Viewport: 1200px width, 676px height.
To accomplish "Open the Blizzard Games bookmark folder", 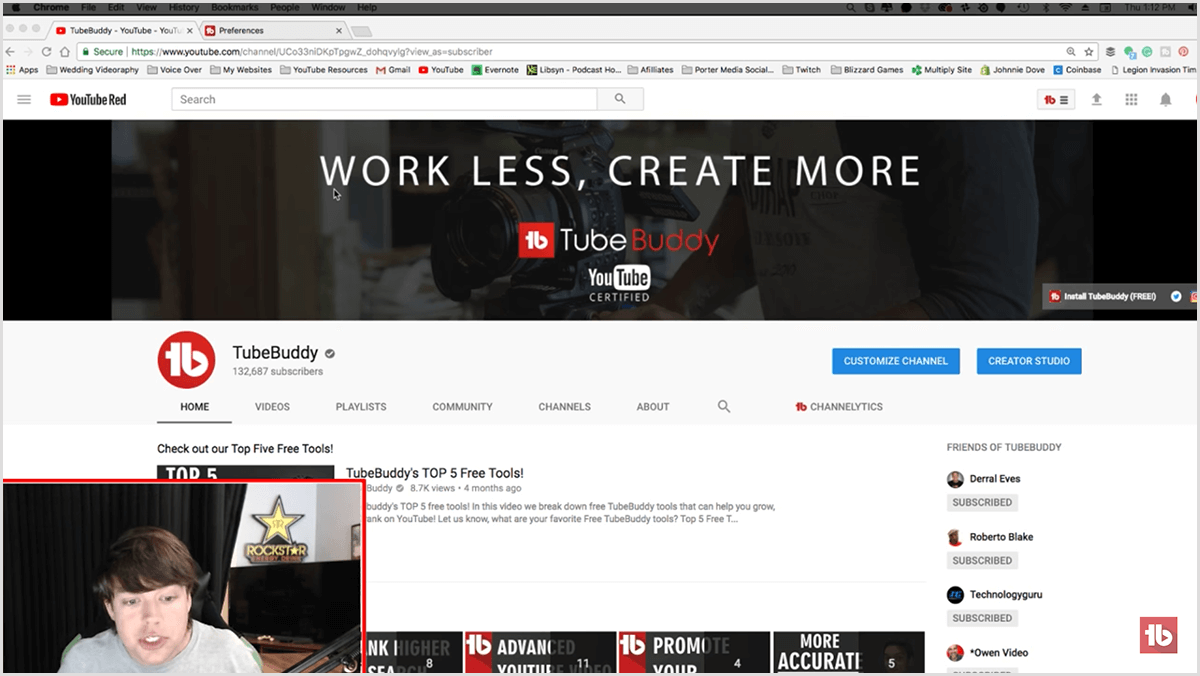I will [866, 70].
